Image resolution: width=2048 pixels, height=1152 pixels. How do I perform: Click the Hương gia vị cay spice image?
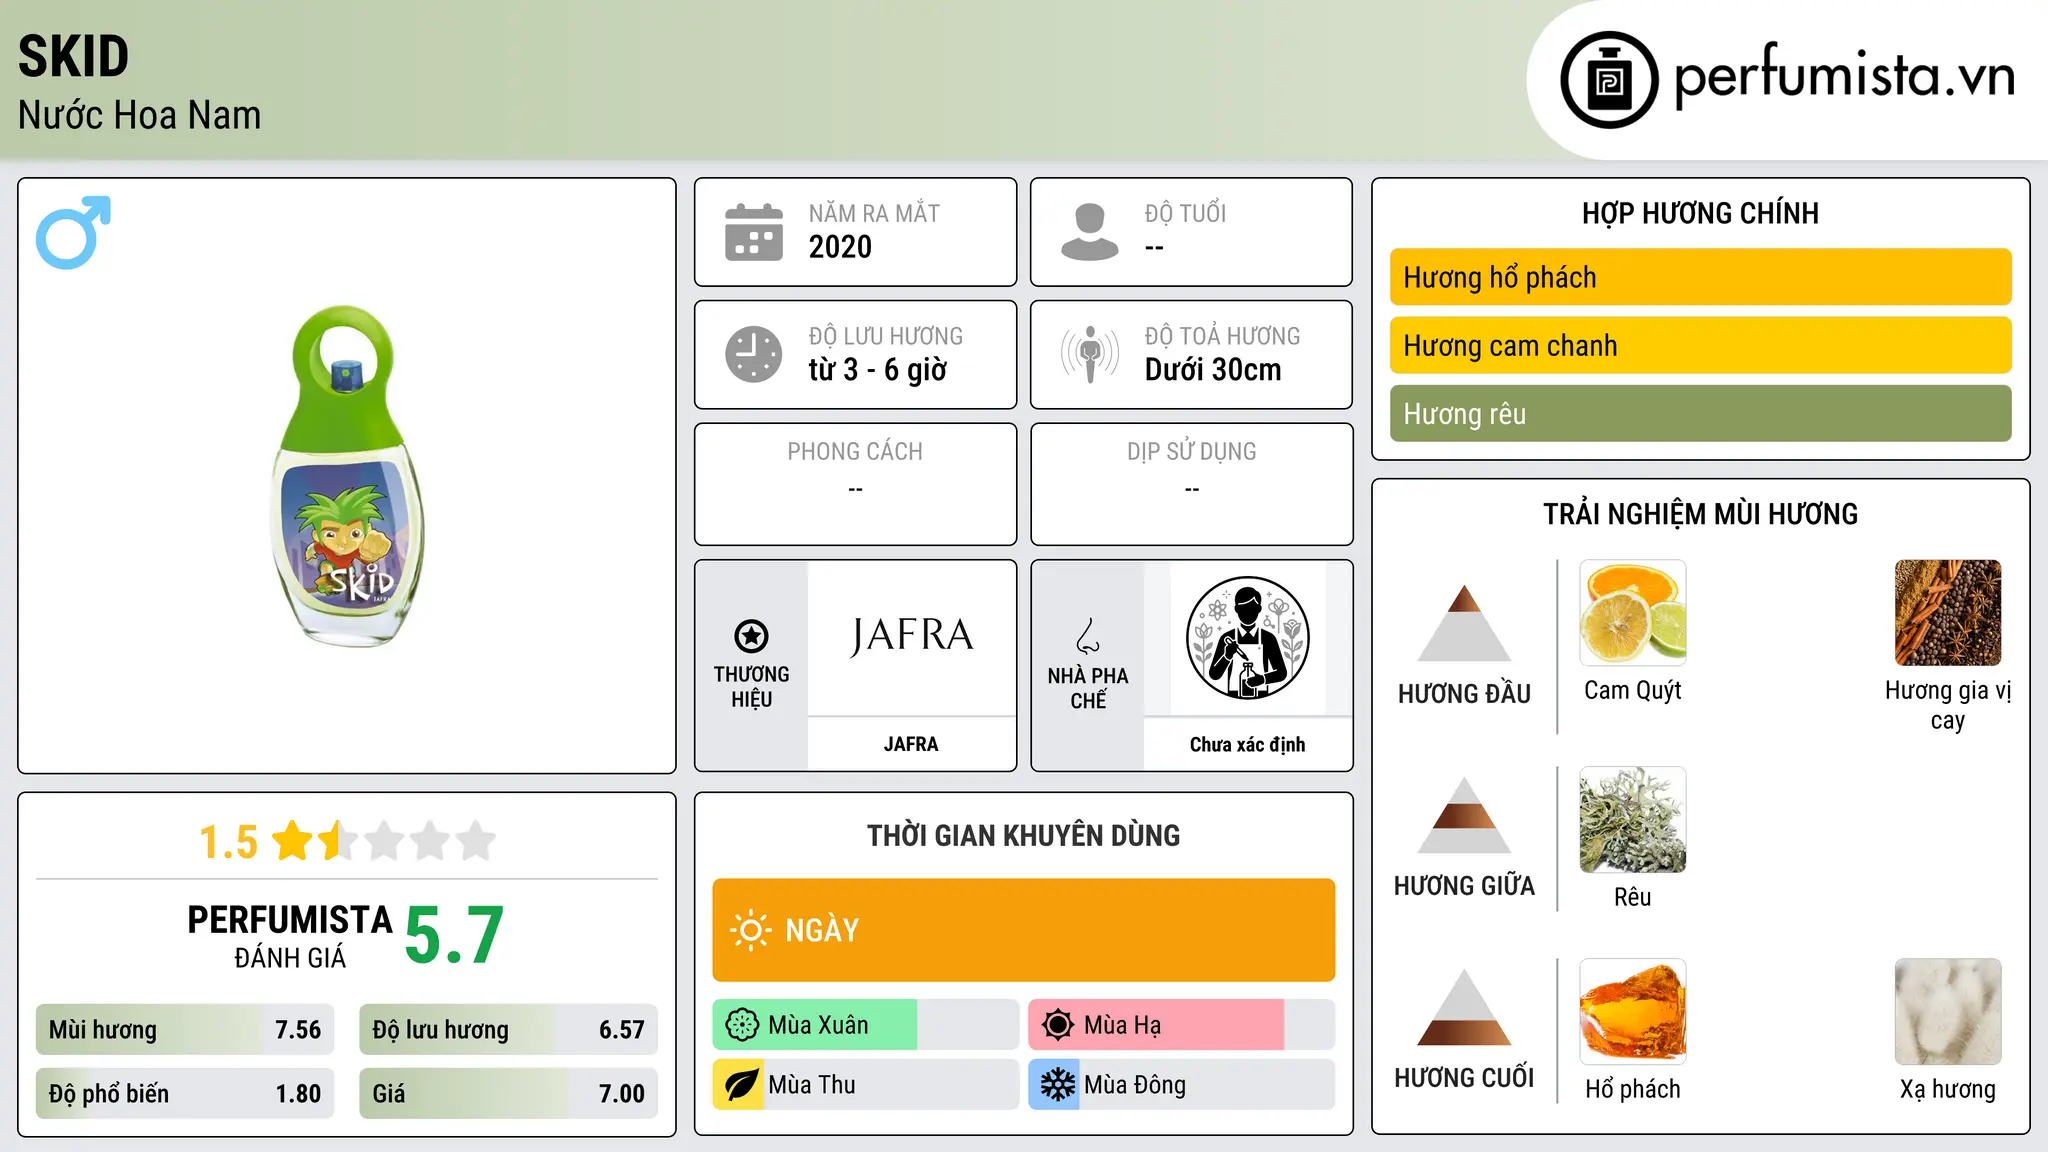(1947, 613)
